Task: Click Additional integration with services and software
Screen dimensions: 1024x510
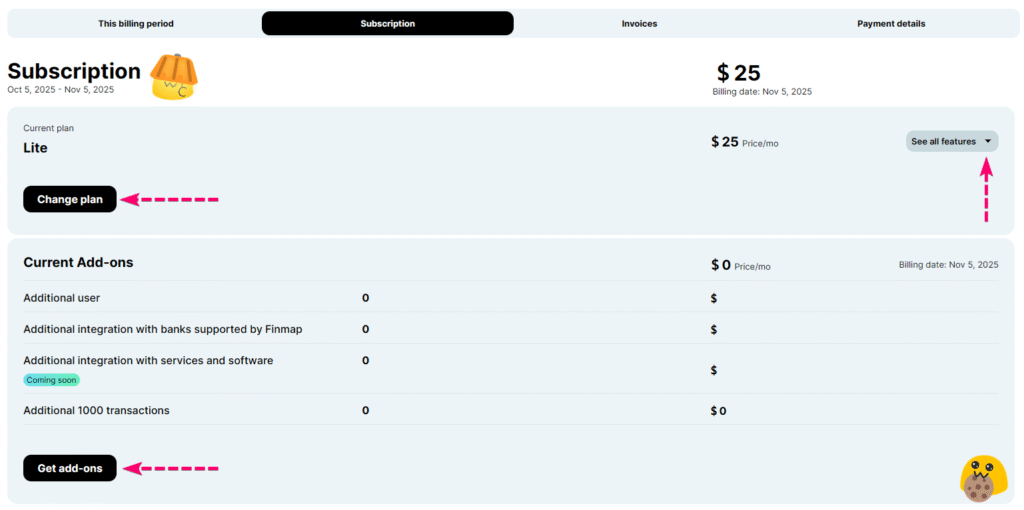Action: click(x=148, y=360)
